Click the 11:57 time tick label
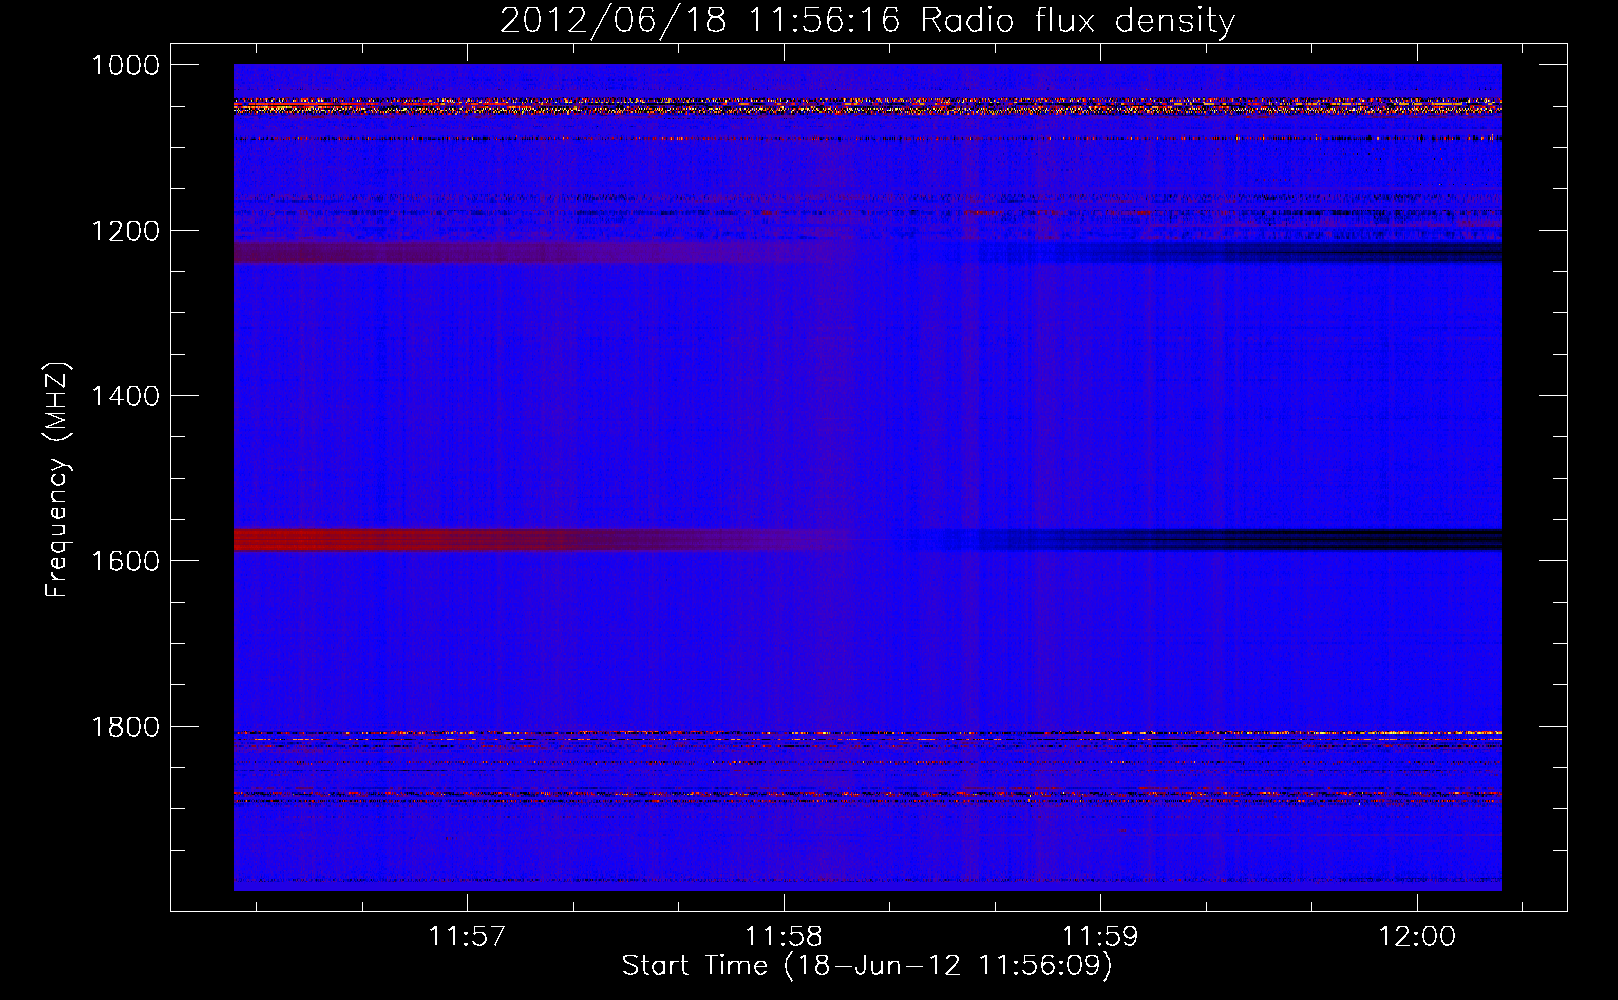Screen dimensions: 1618x1000 pyautogui.click(x=467, y=937)
